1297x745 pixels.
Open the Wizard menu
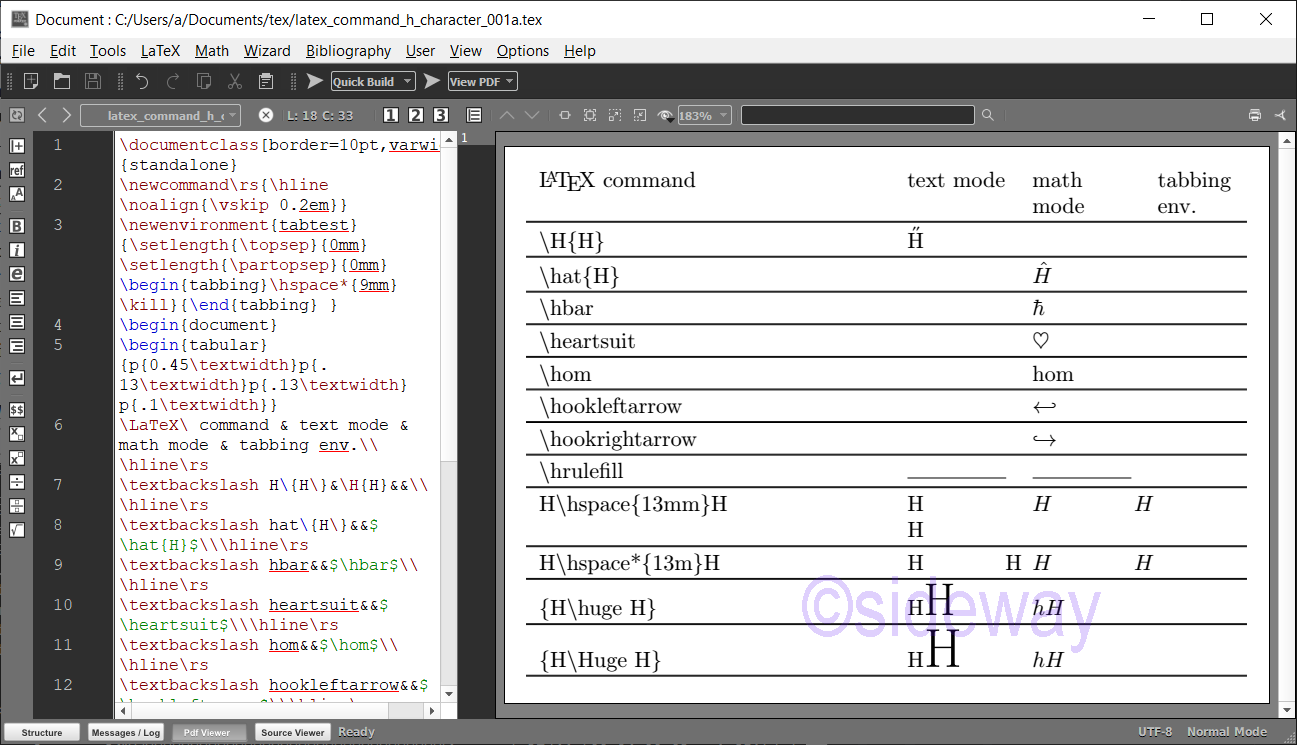267,51
